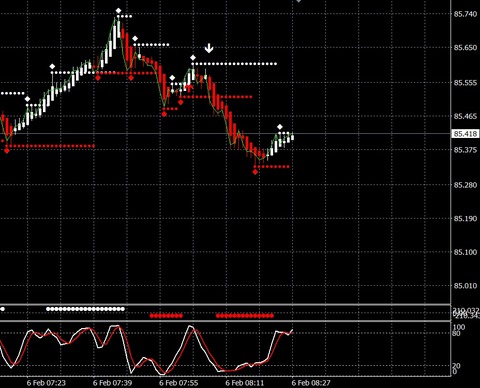Click the 85.280 price axis label
Screen dimensions: 480x388
tap(465, 185)
